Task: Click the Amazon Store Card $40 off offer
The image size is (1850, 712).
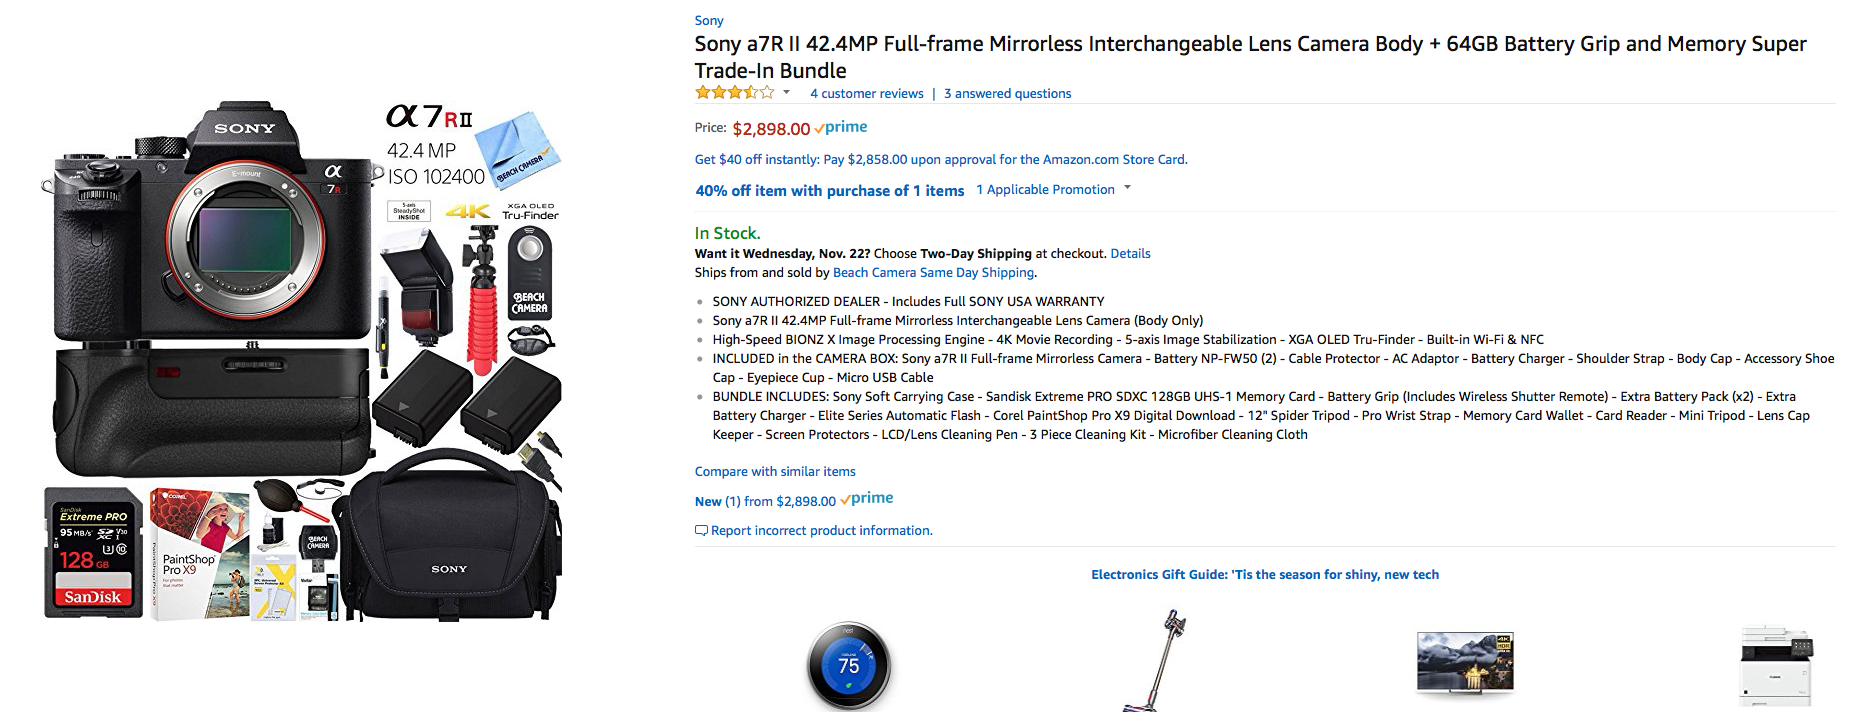Action: [x=941, y=159]
